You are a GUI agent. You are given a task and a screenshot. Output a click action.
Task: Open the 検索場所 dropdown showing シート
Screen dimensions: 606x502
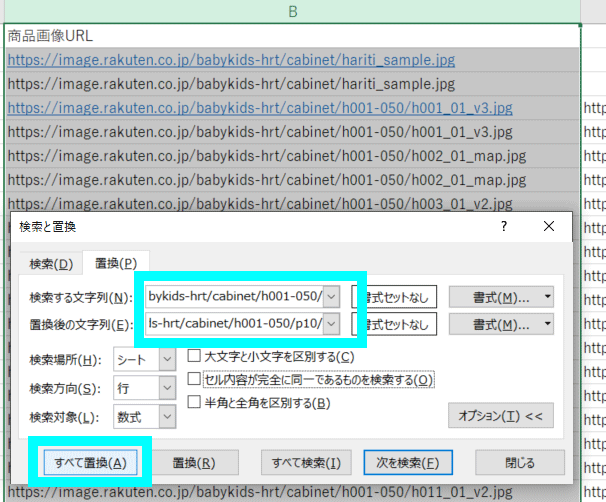(x=145, y=359)
